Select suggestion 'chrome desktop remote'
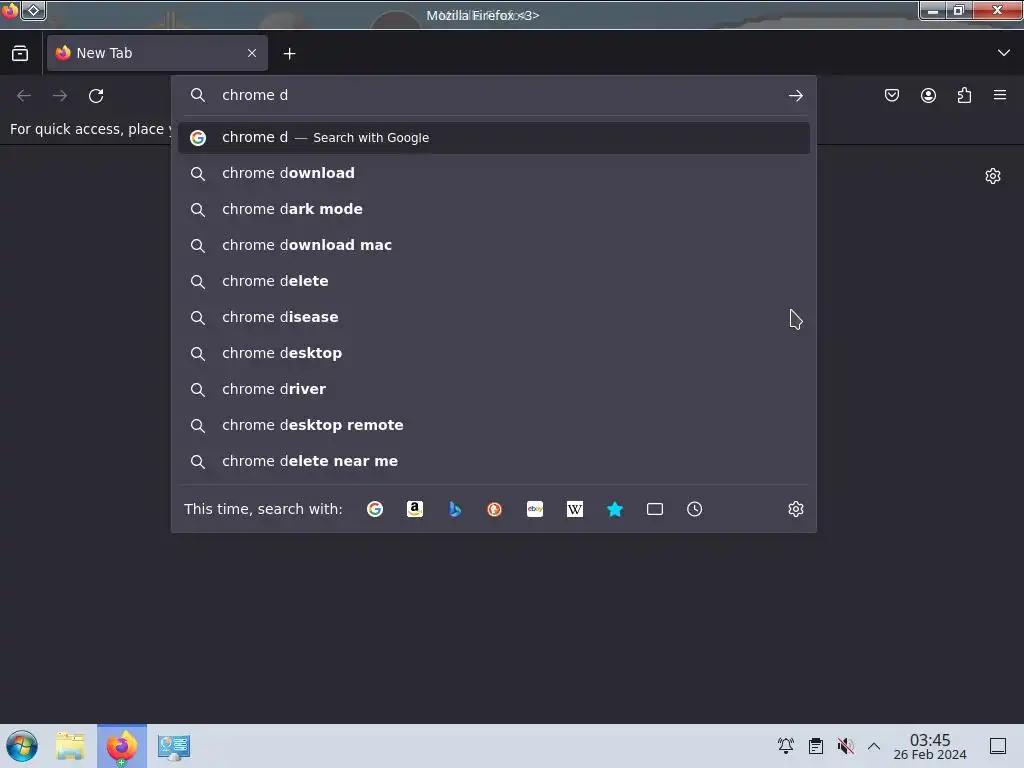The width and height of the screenshot is (1024, 768). pyautogui.click(x=494, y=425)
